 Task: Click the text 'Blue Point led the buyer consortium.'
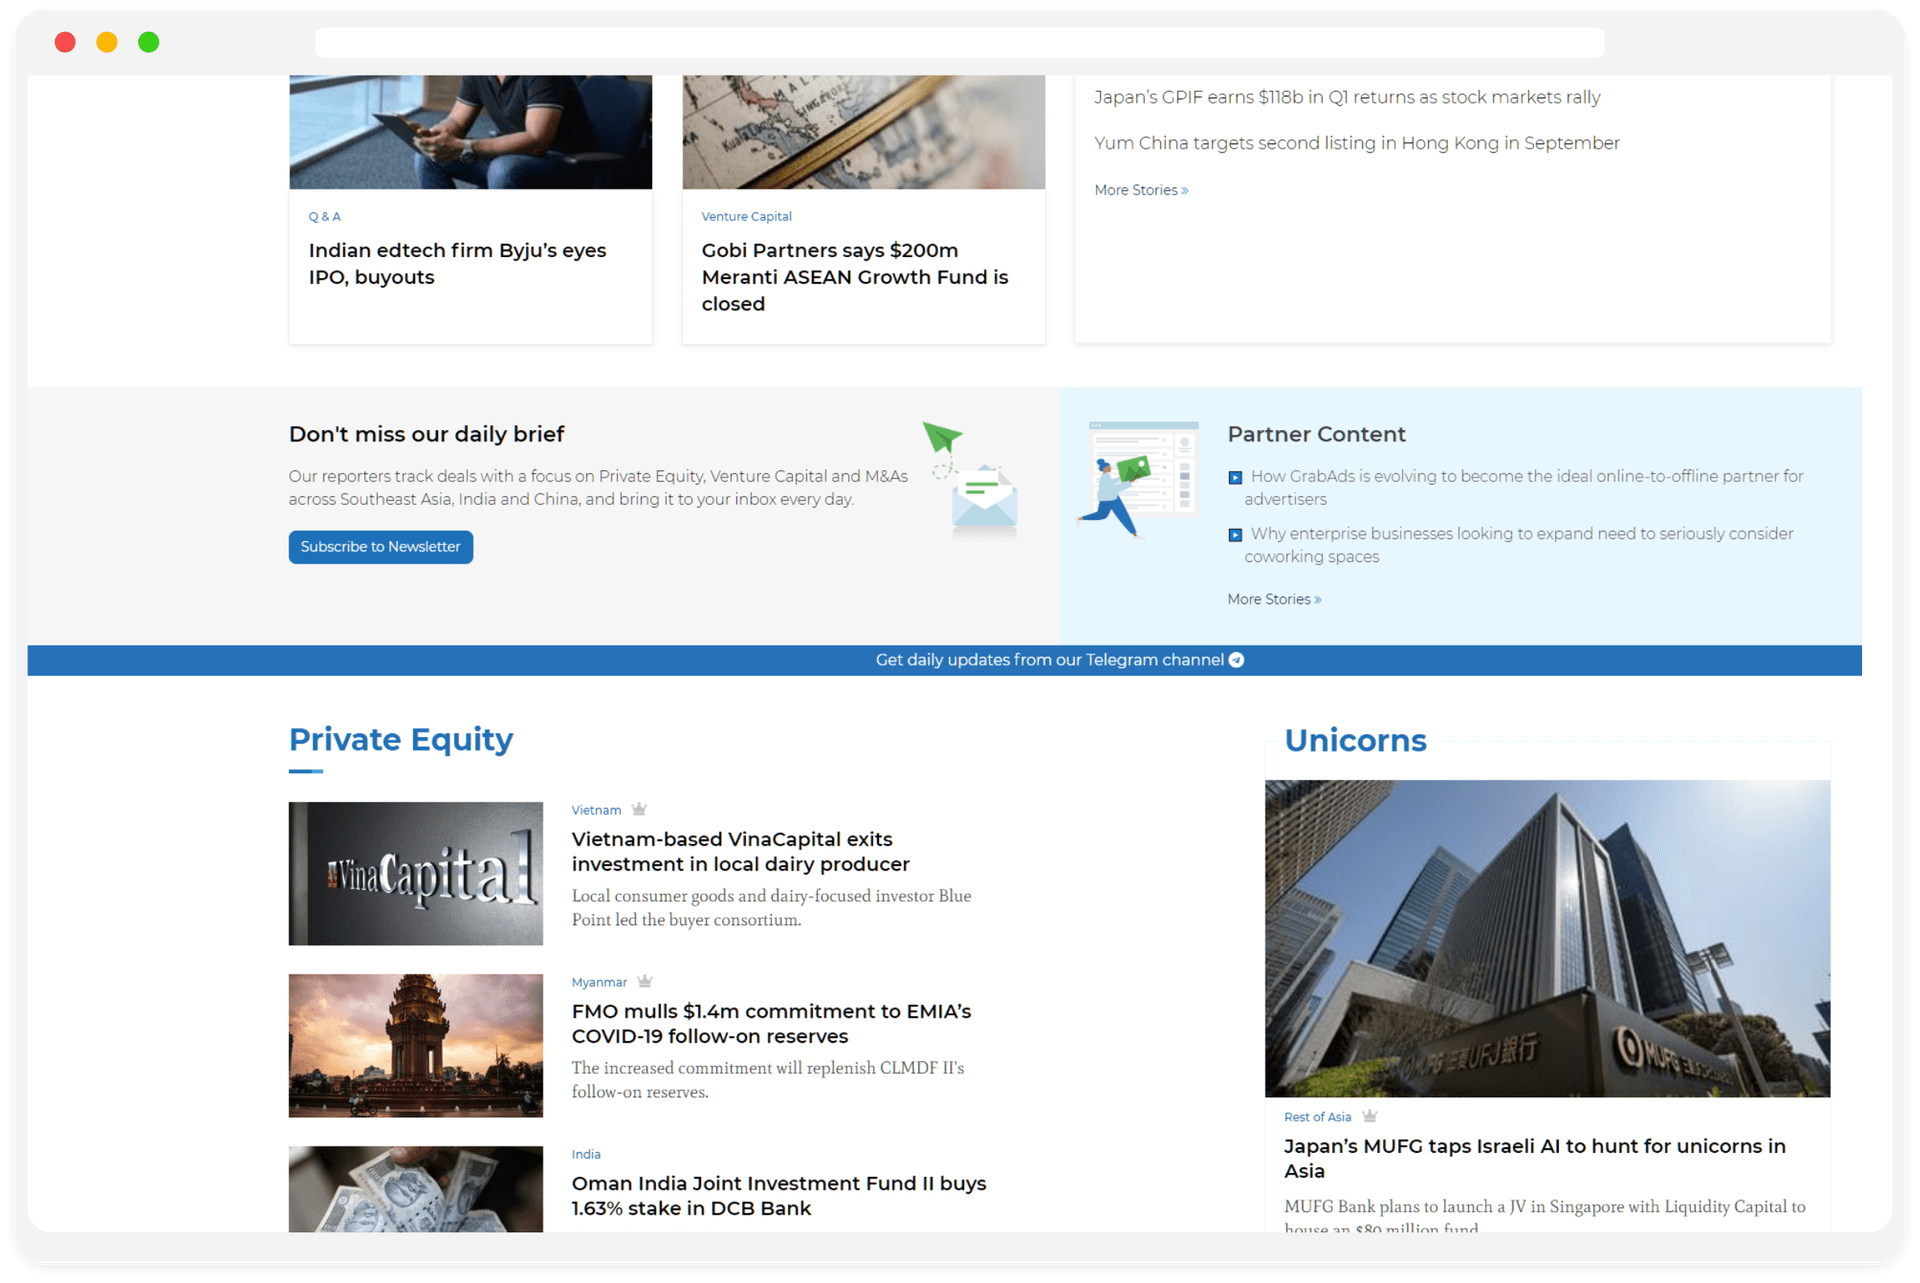coord(771,908)
